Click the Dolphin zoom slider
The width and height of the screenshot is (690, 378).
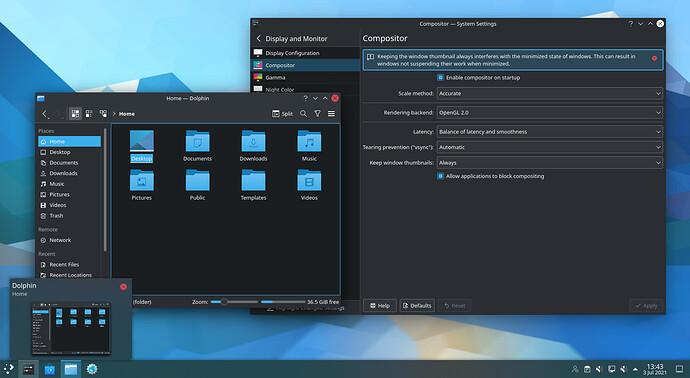234,302
